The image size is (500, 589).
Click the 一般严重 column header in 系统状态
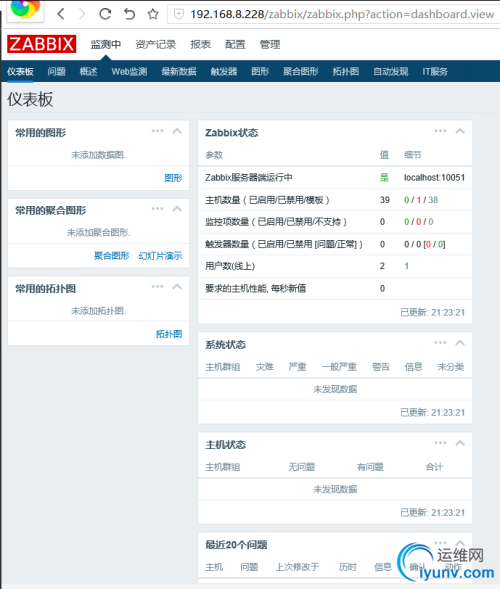click(x=339, y=367)
